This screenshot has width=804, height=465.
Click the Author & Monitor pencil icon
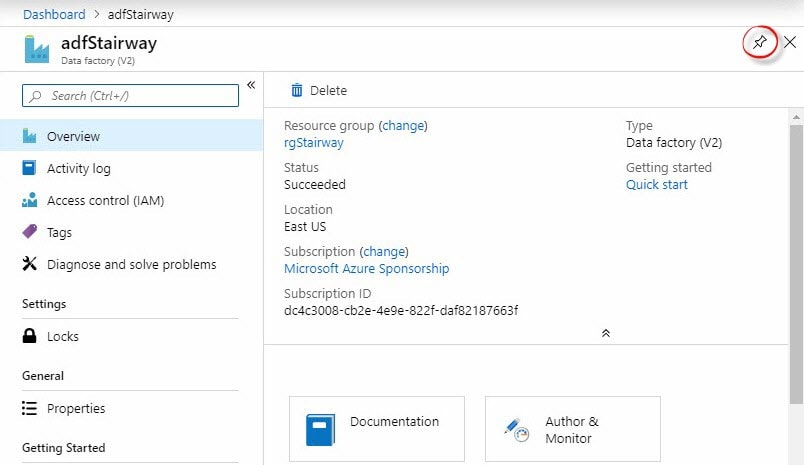[516, 430]
